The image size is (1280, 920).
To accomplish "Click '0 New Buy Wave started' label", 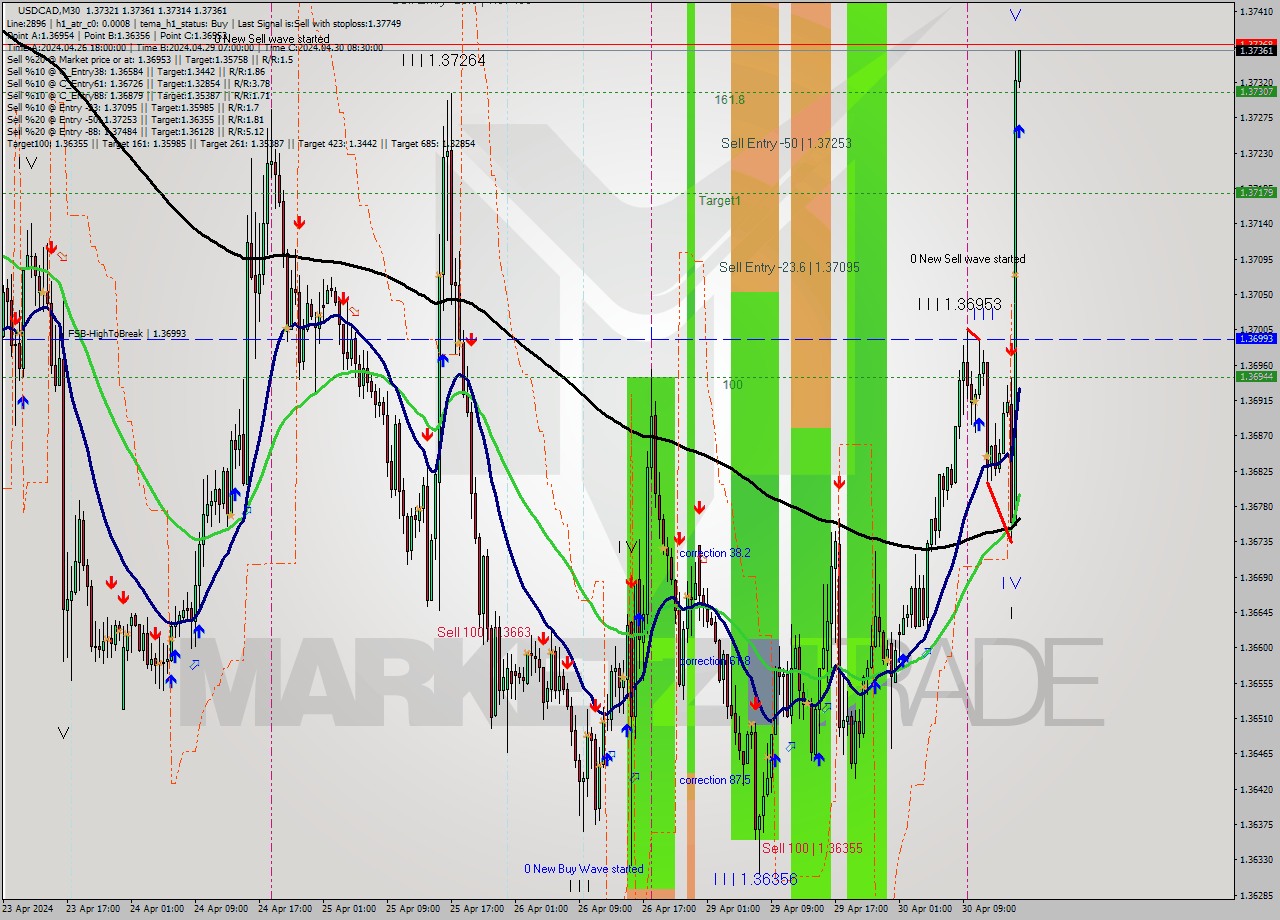I will pos(584,869).
